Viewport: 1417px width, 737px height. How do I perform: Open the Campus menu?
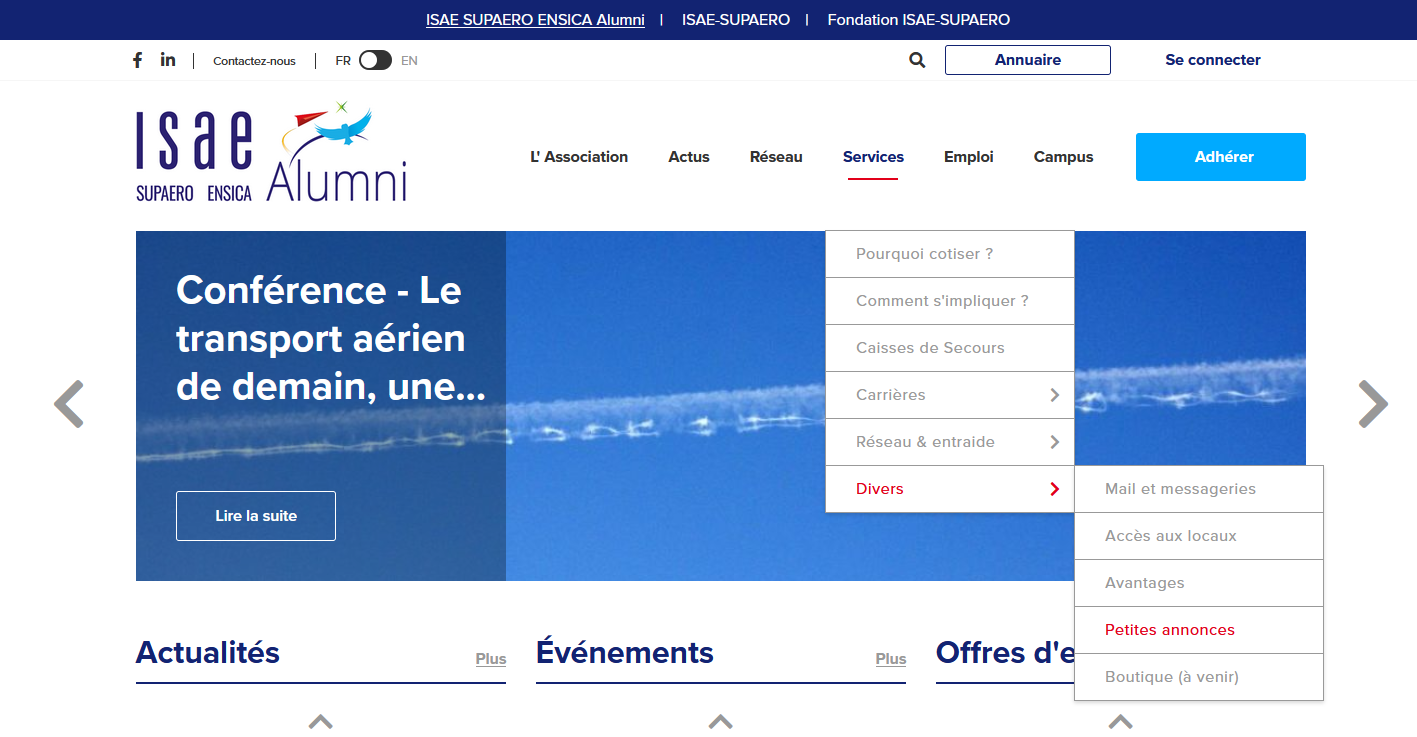1063,157
